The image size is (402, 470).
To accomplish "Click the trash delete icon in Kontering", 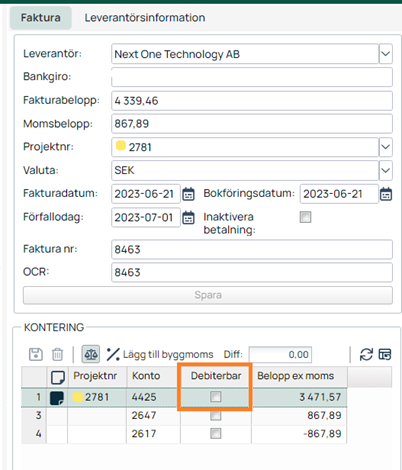I will point(57,354).
